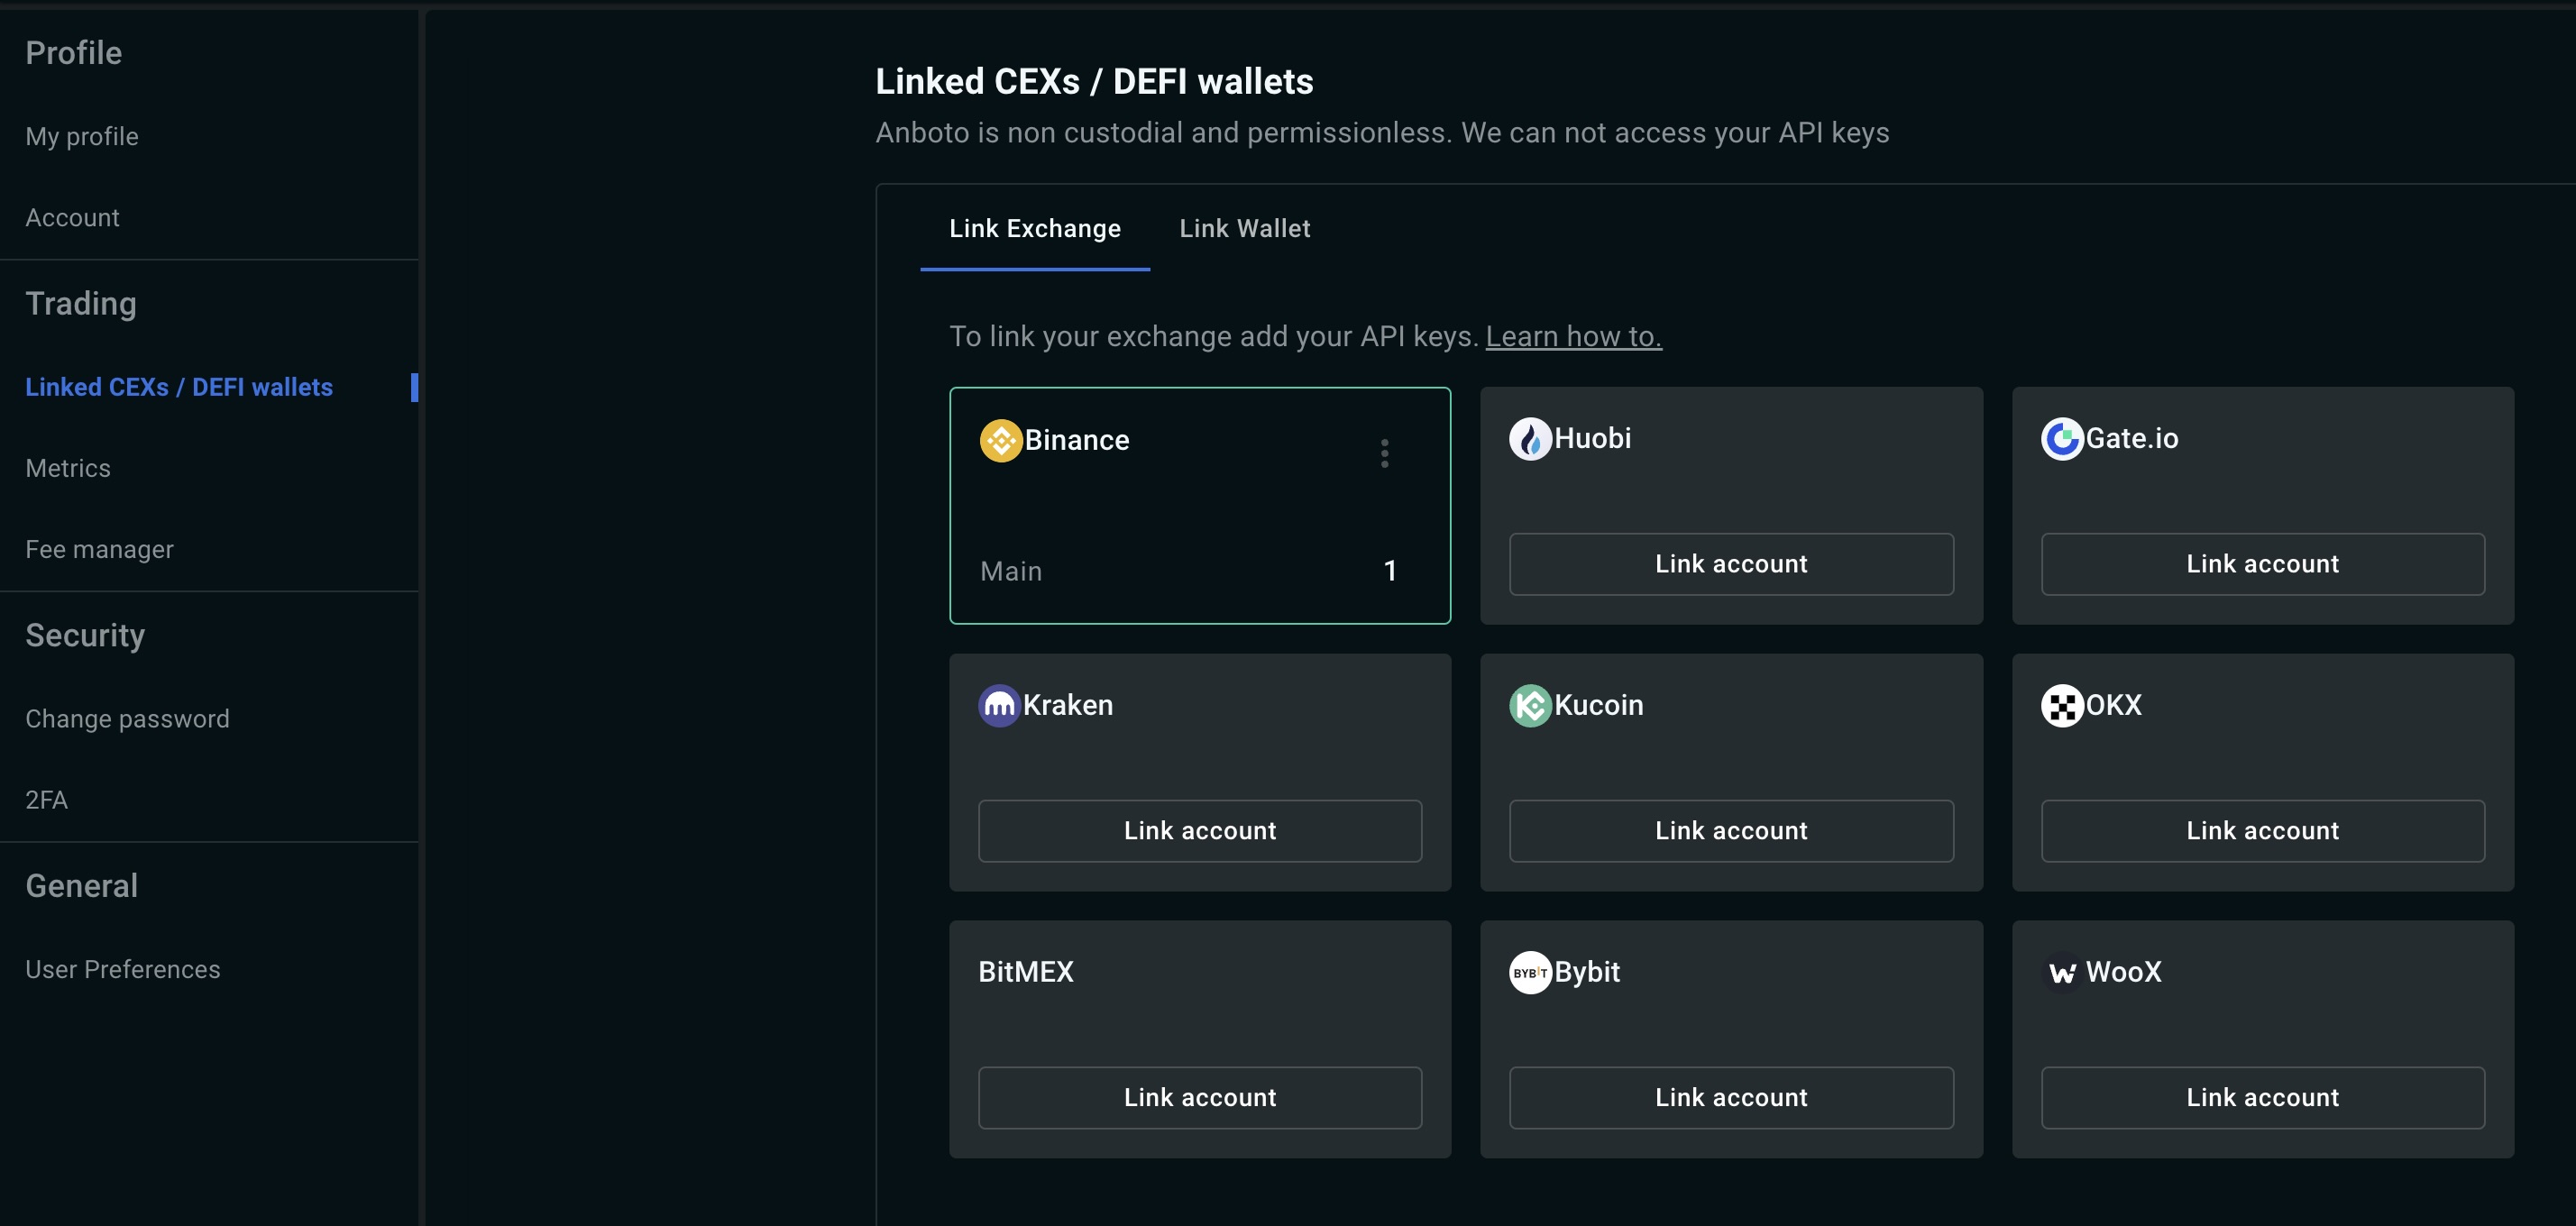Click the Kraken exchange name
This screenshot has width=2576, height=1226.
[x=1068, y=705]
